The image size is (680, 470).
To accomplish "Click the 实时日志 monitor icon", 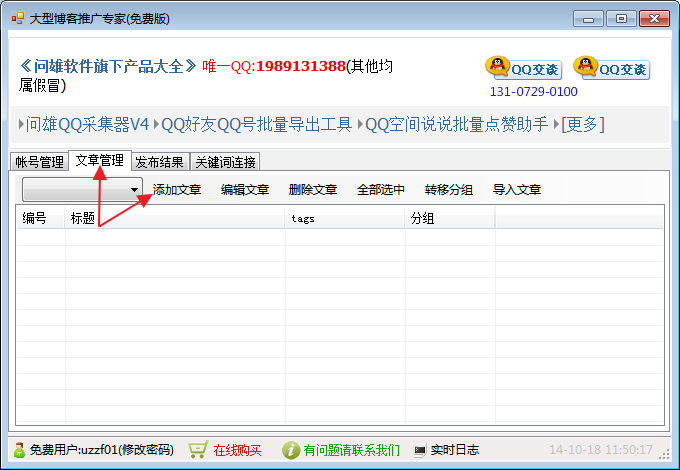I will tap(420, 450).
